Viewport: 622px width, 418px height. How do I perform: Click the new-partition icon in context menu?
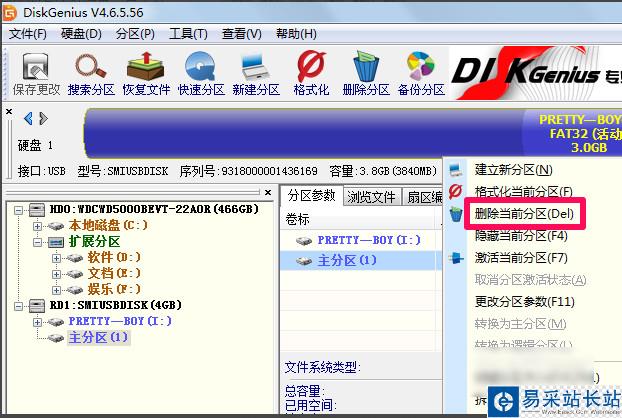pos(456,170)
